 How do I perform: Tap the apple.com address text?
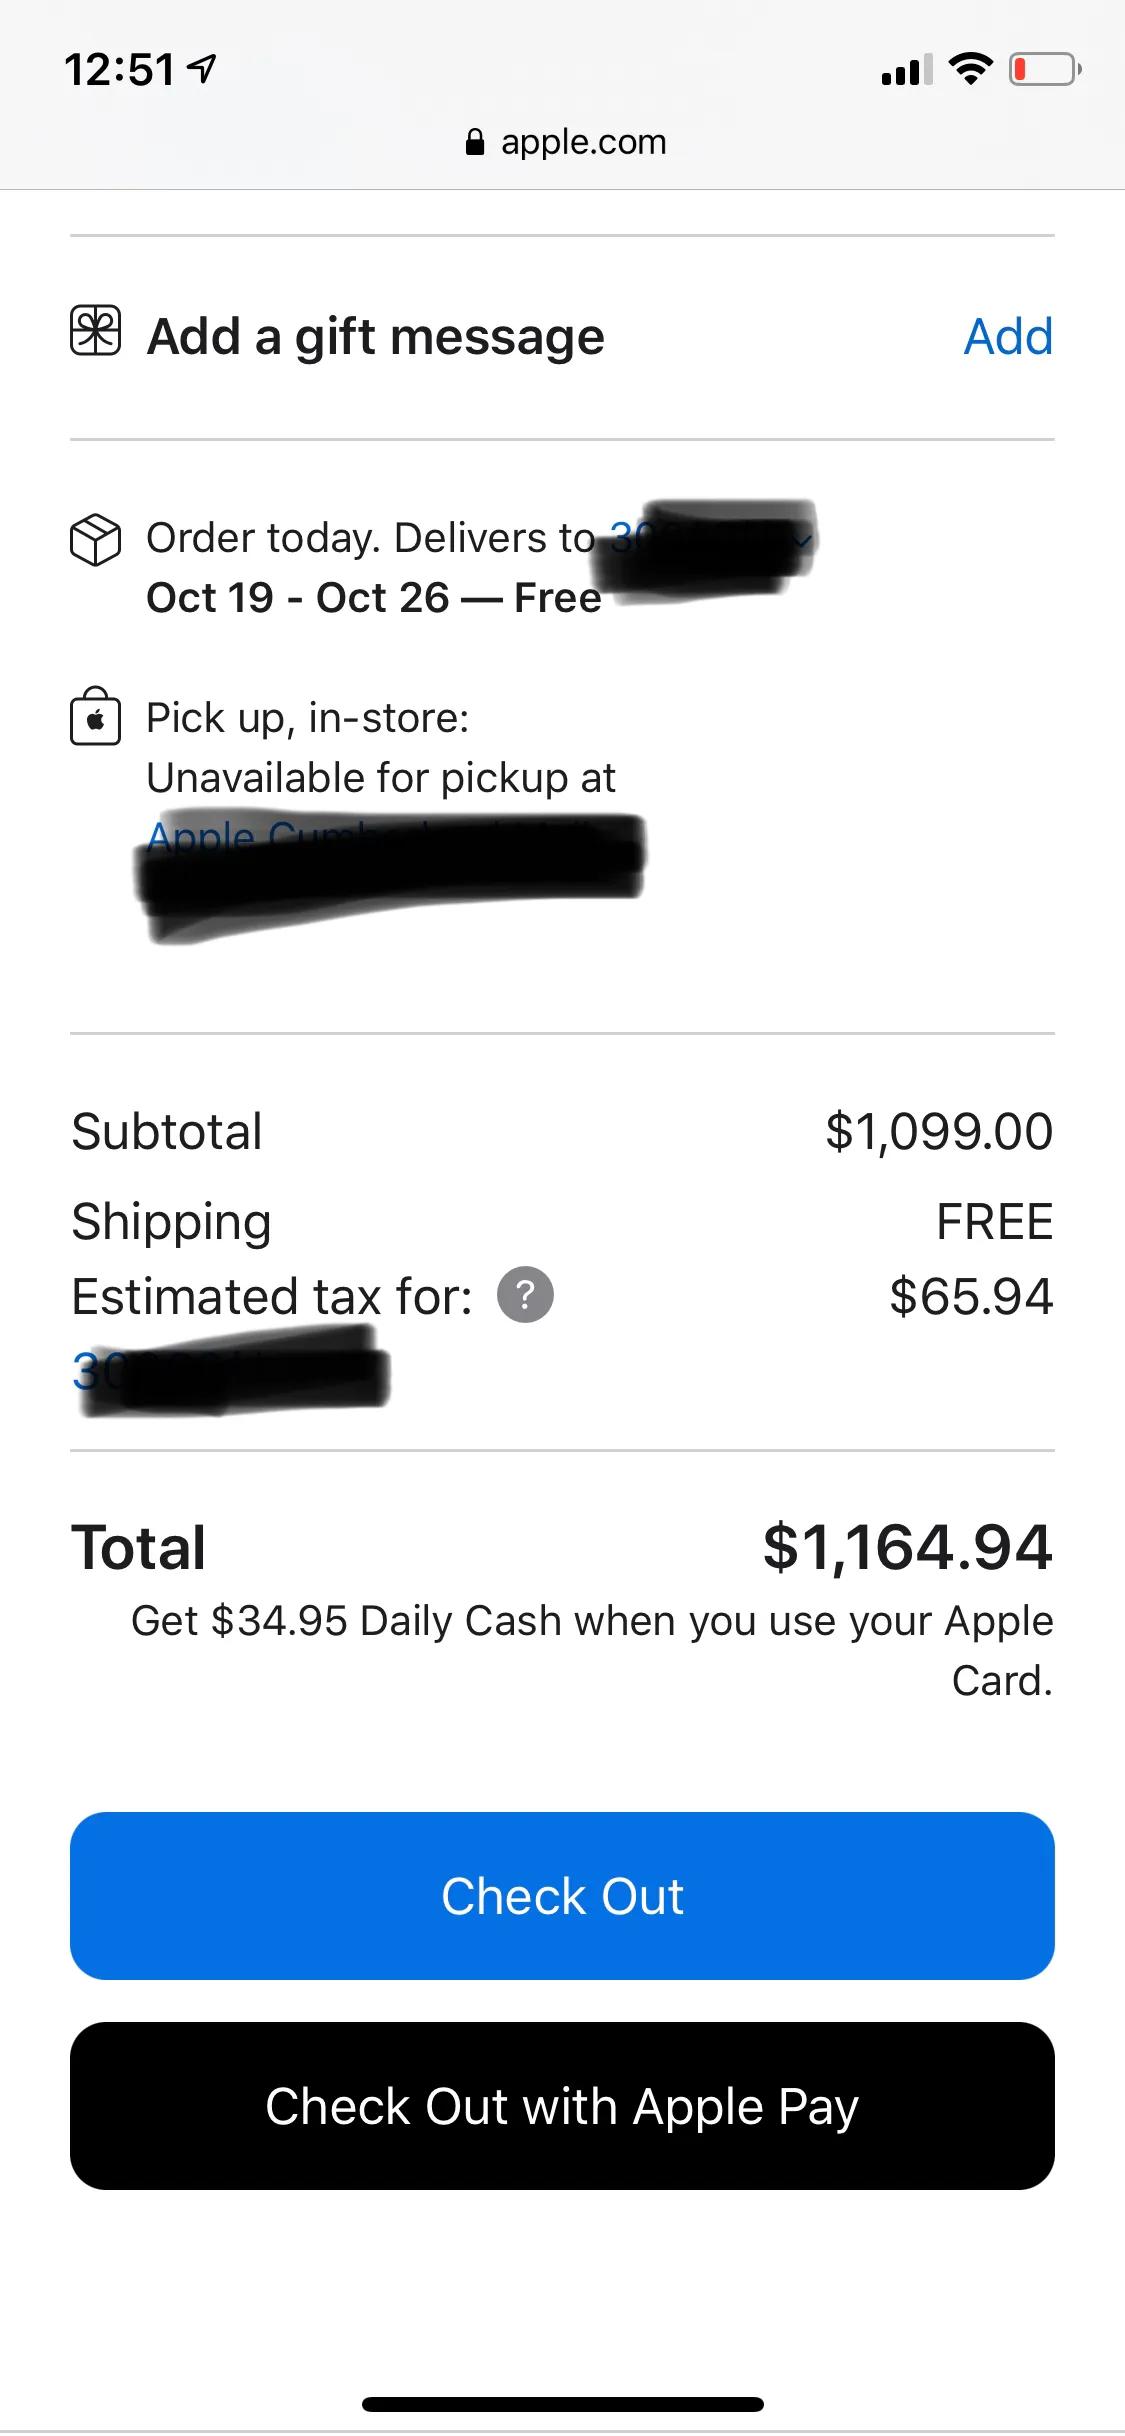583,142
